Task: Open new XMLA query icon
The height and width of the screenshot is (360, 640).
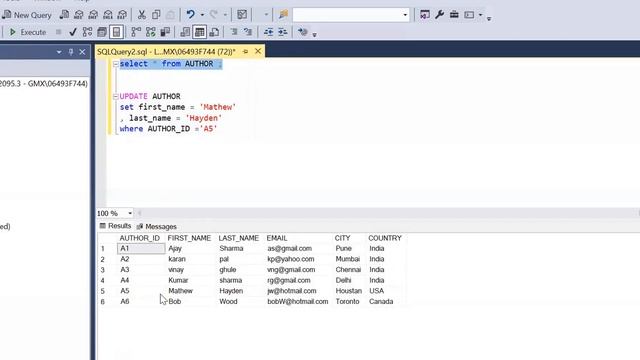Action: [x=108, y=15]
